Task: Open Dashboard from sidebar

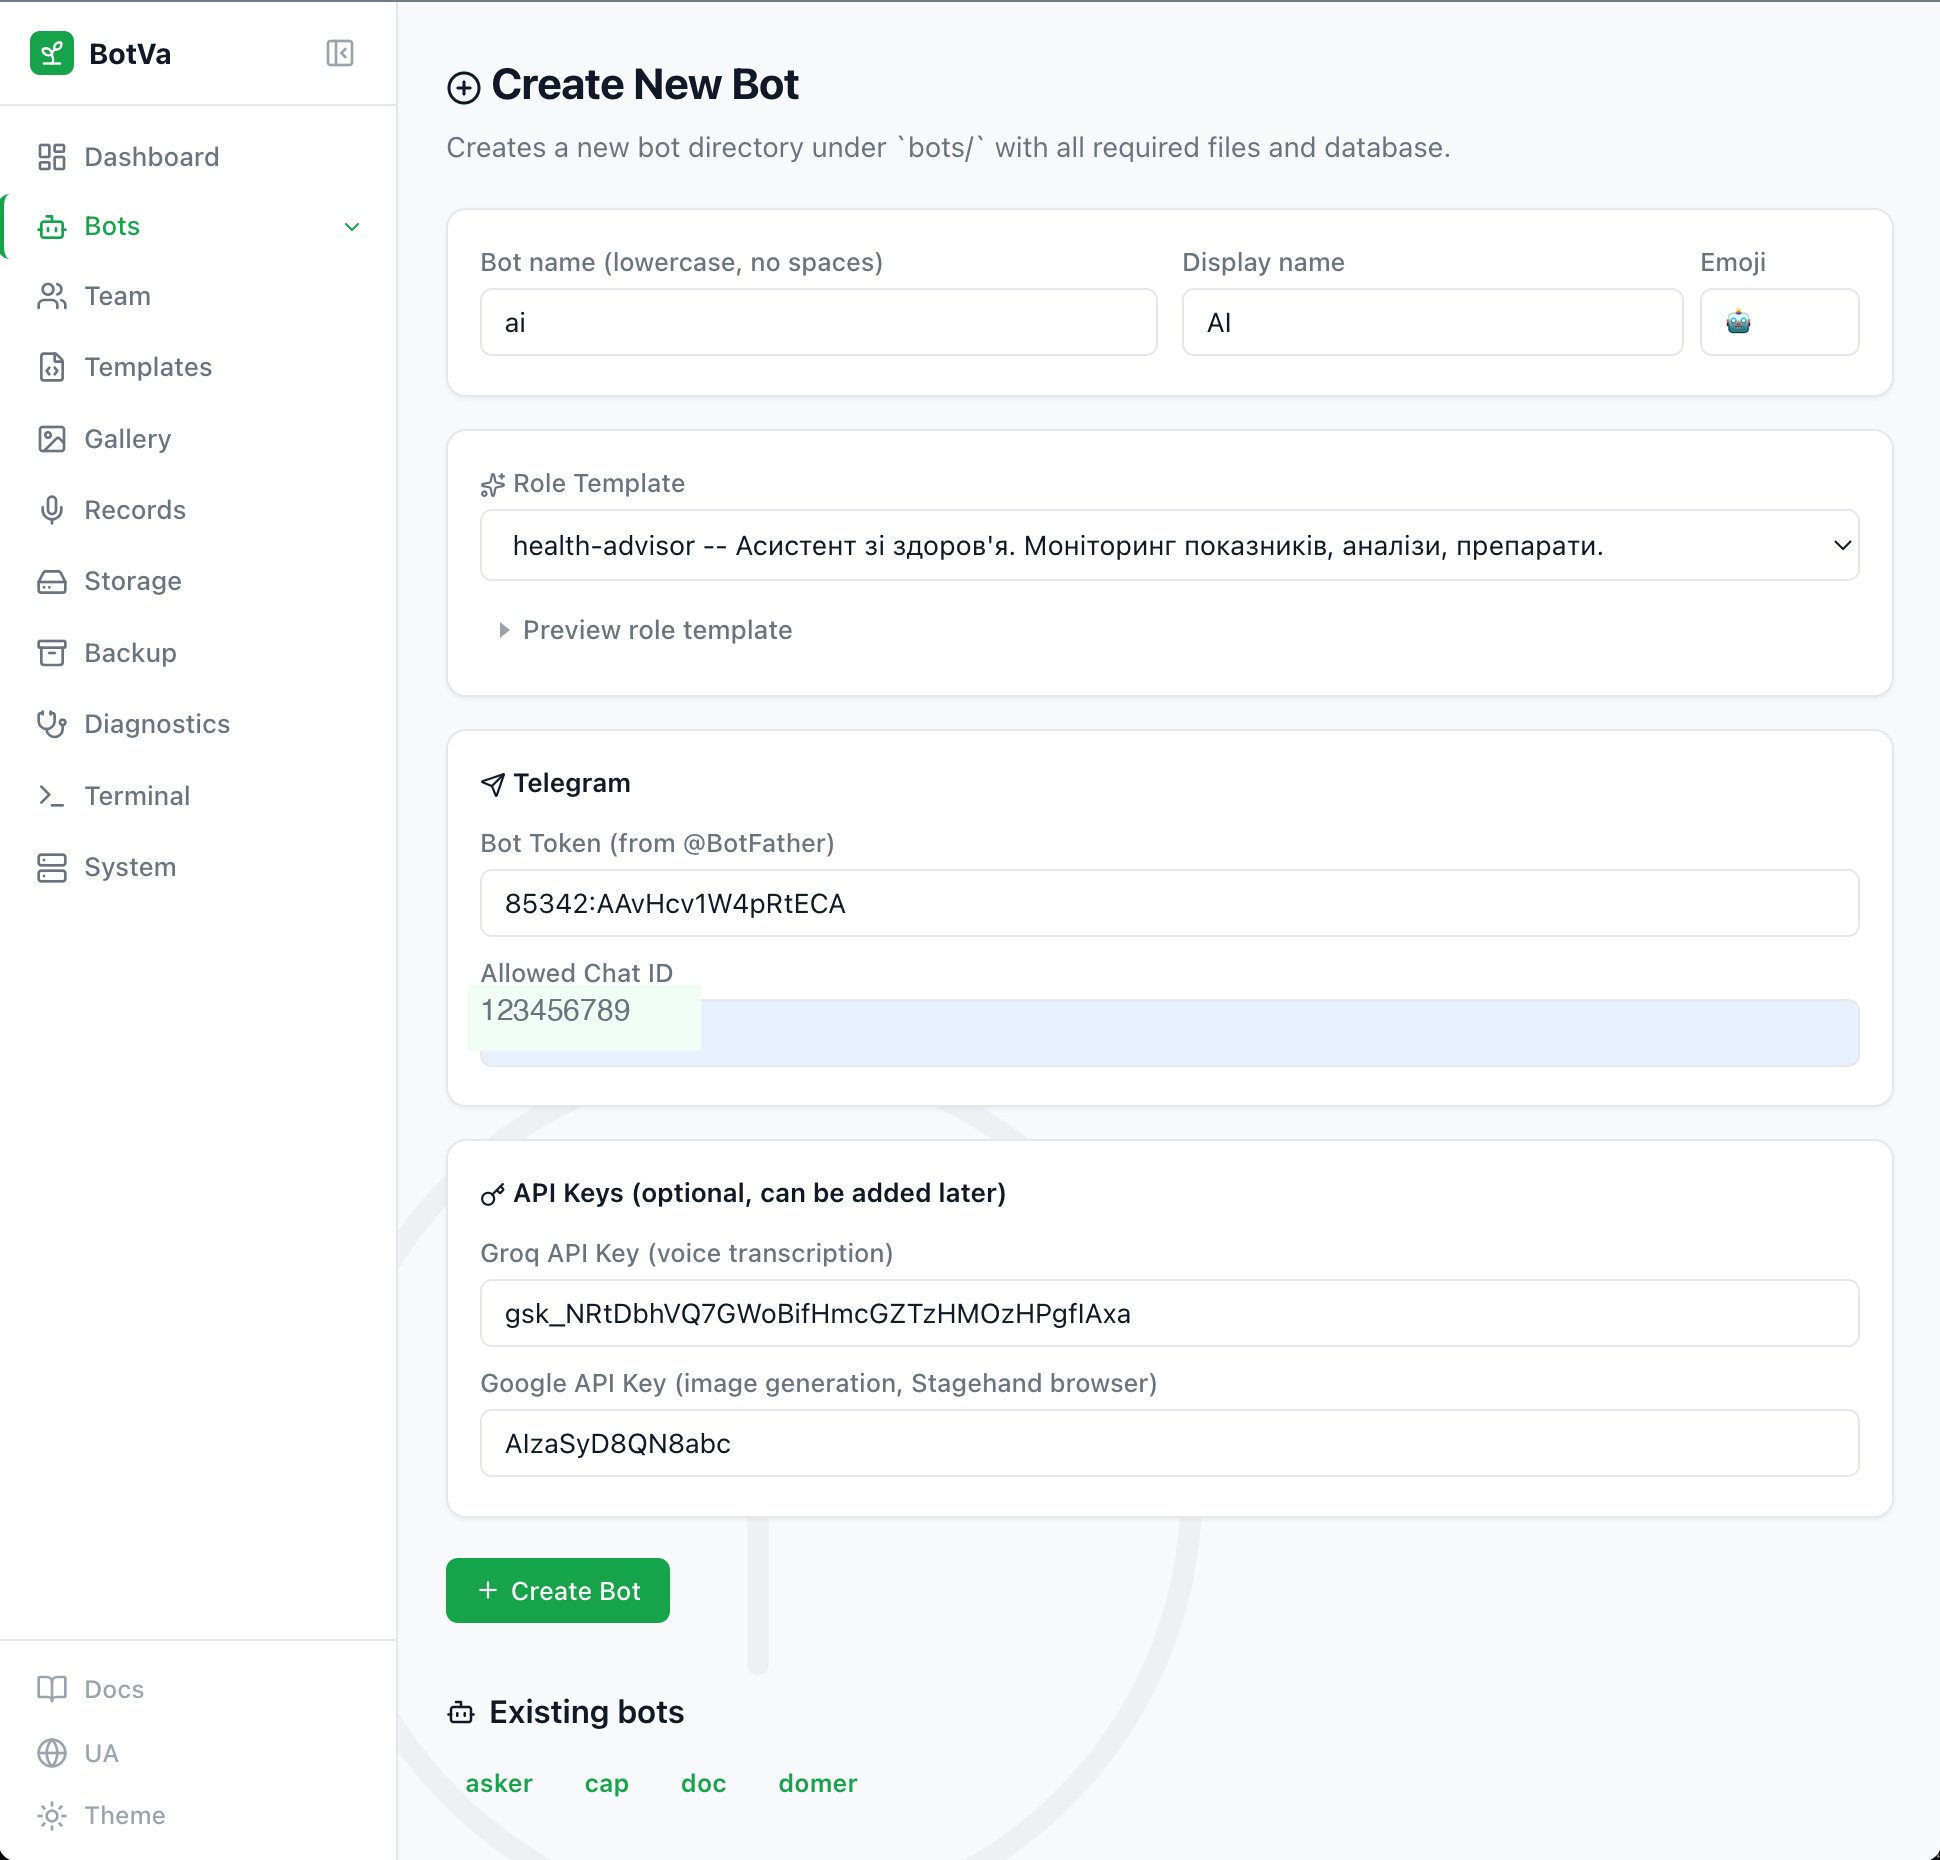Action: (151, 157)
